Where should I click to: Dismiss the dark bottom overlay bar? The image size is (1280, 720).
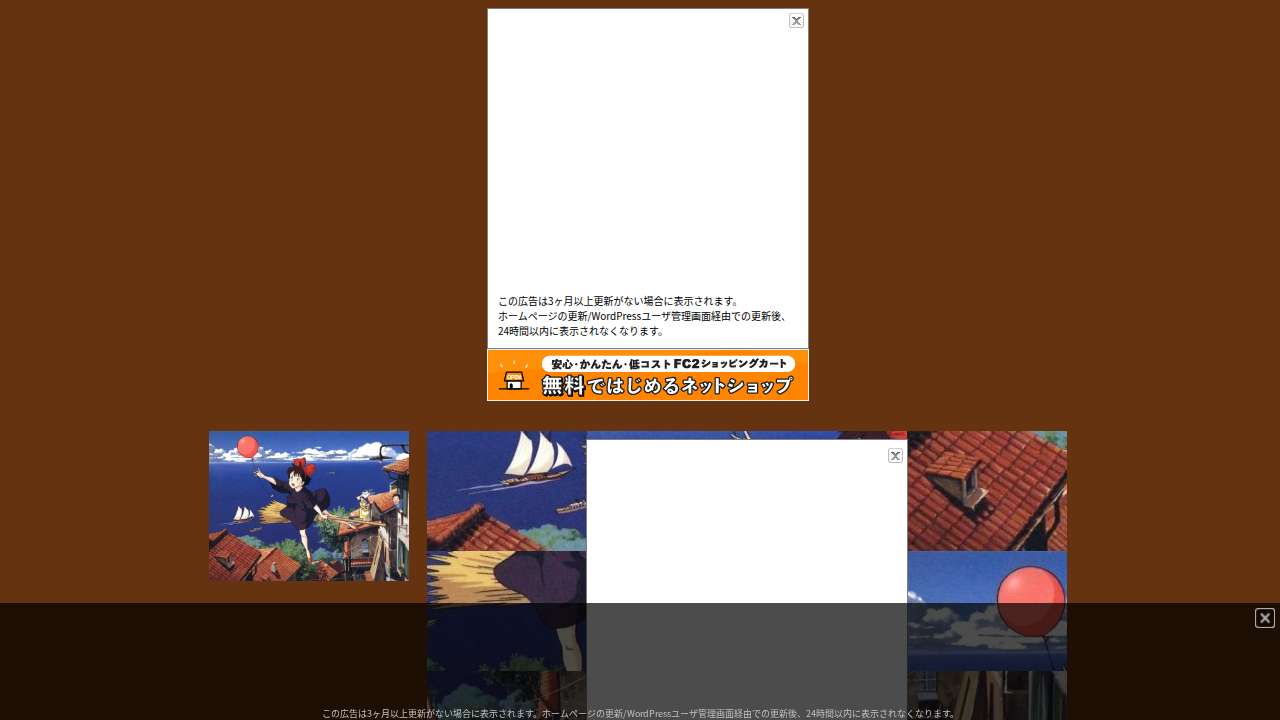1265,618
